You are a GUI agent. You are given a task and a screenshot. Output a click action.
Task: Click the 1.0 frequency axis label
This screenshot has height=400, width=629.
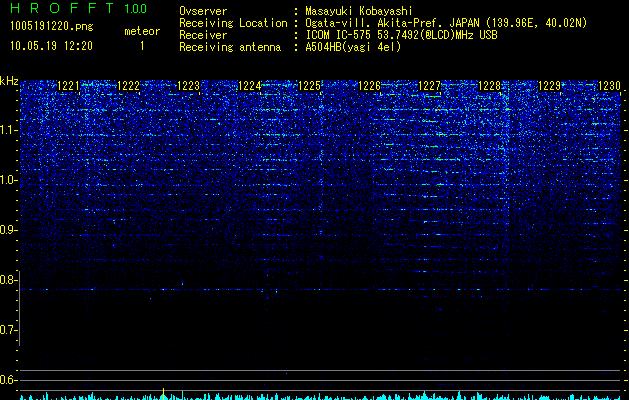[8, 180]
